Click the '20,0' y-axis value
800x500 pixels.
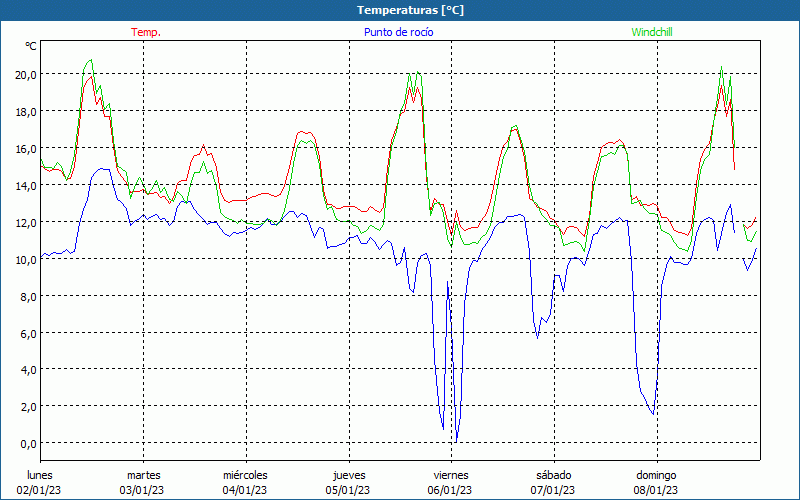26,74
